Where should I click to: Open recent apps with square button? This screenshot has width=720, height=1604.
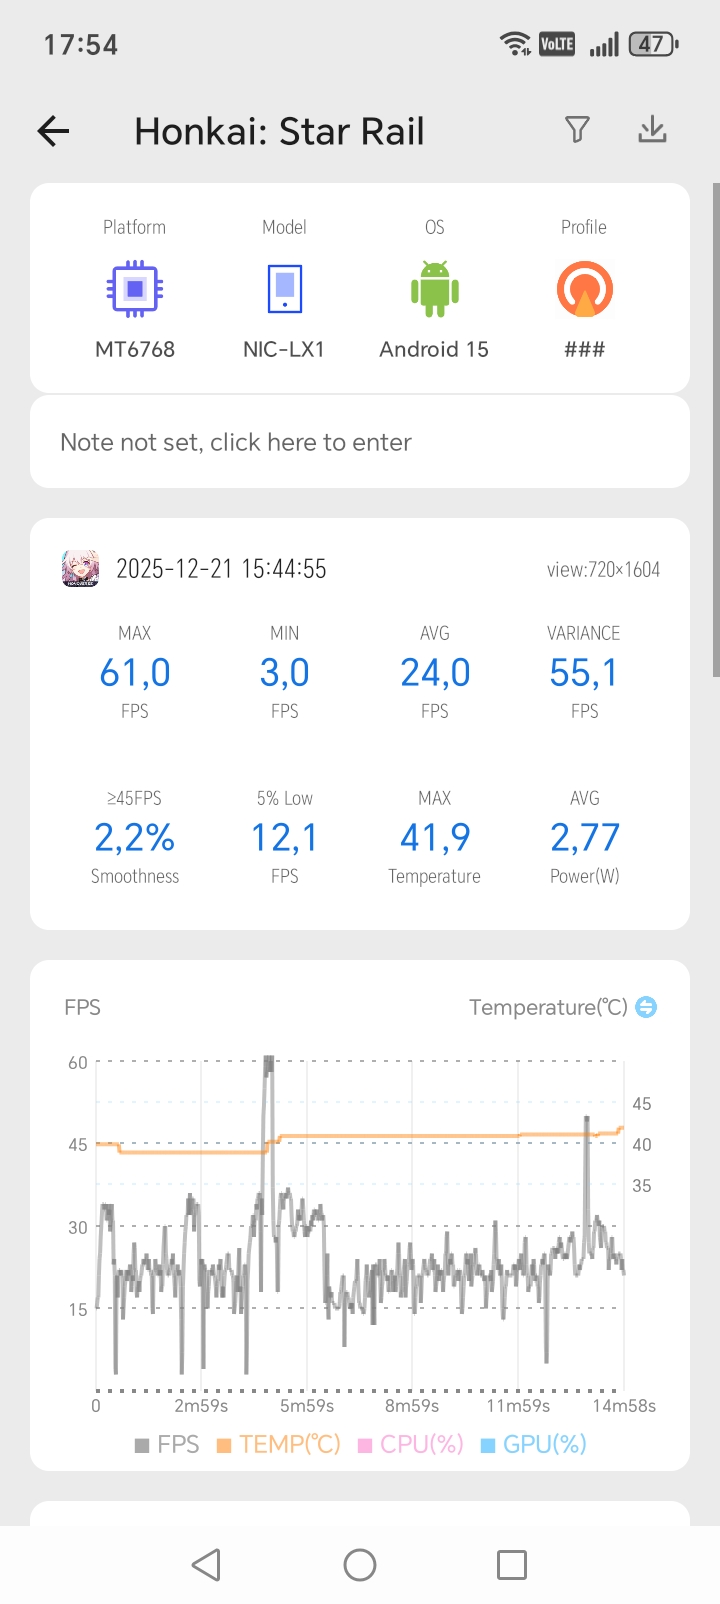511,1565
